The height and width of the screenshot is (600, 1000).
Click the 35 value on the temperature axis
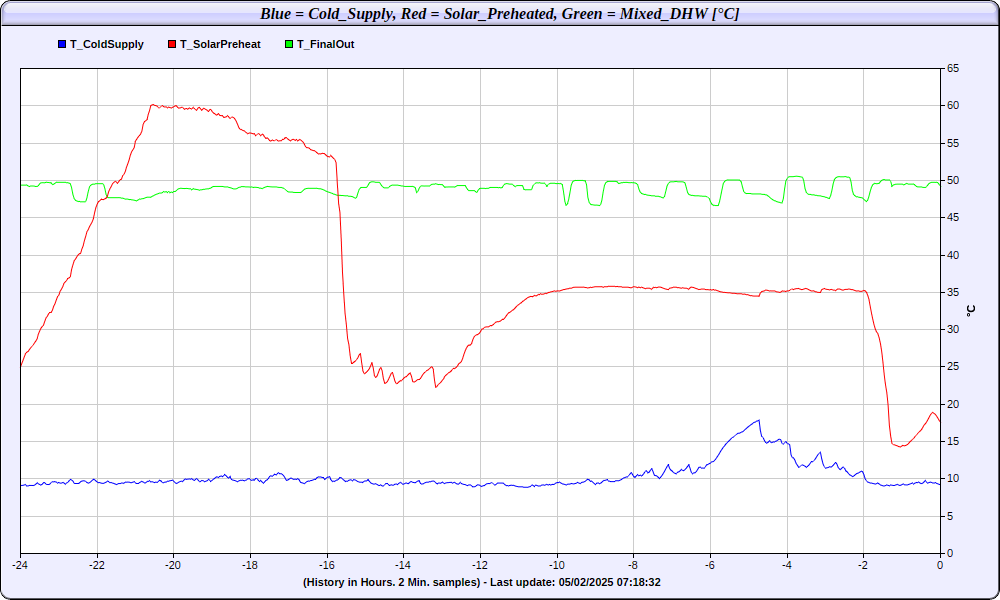pyautogui.click(x=953, y=293)
